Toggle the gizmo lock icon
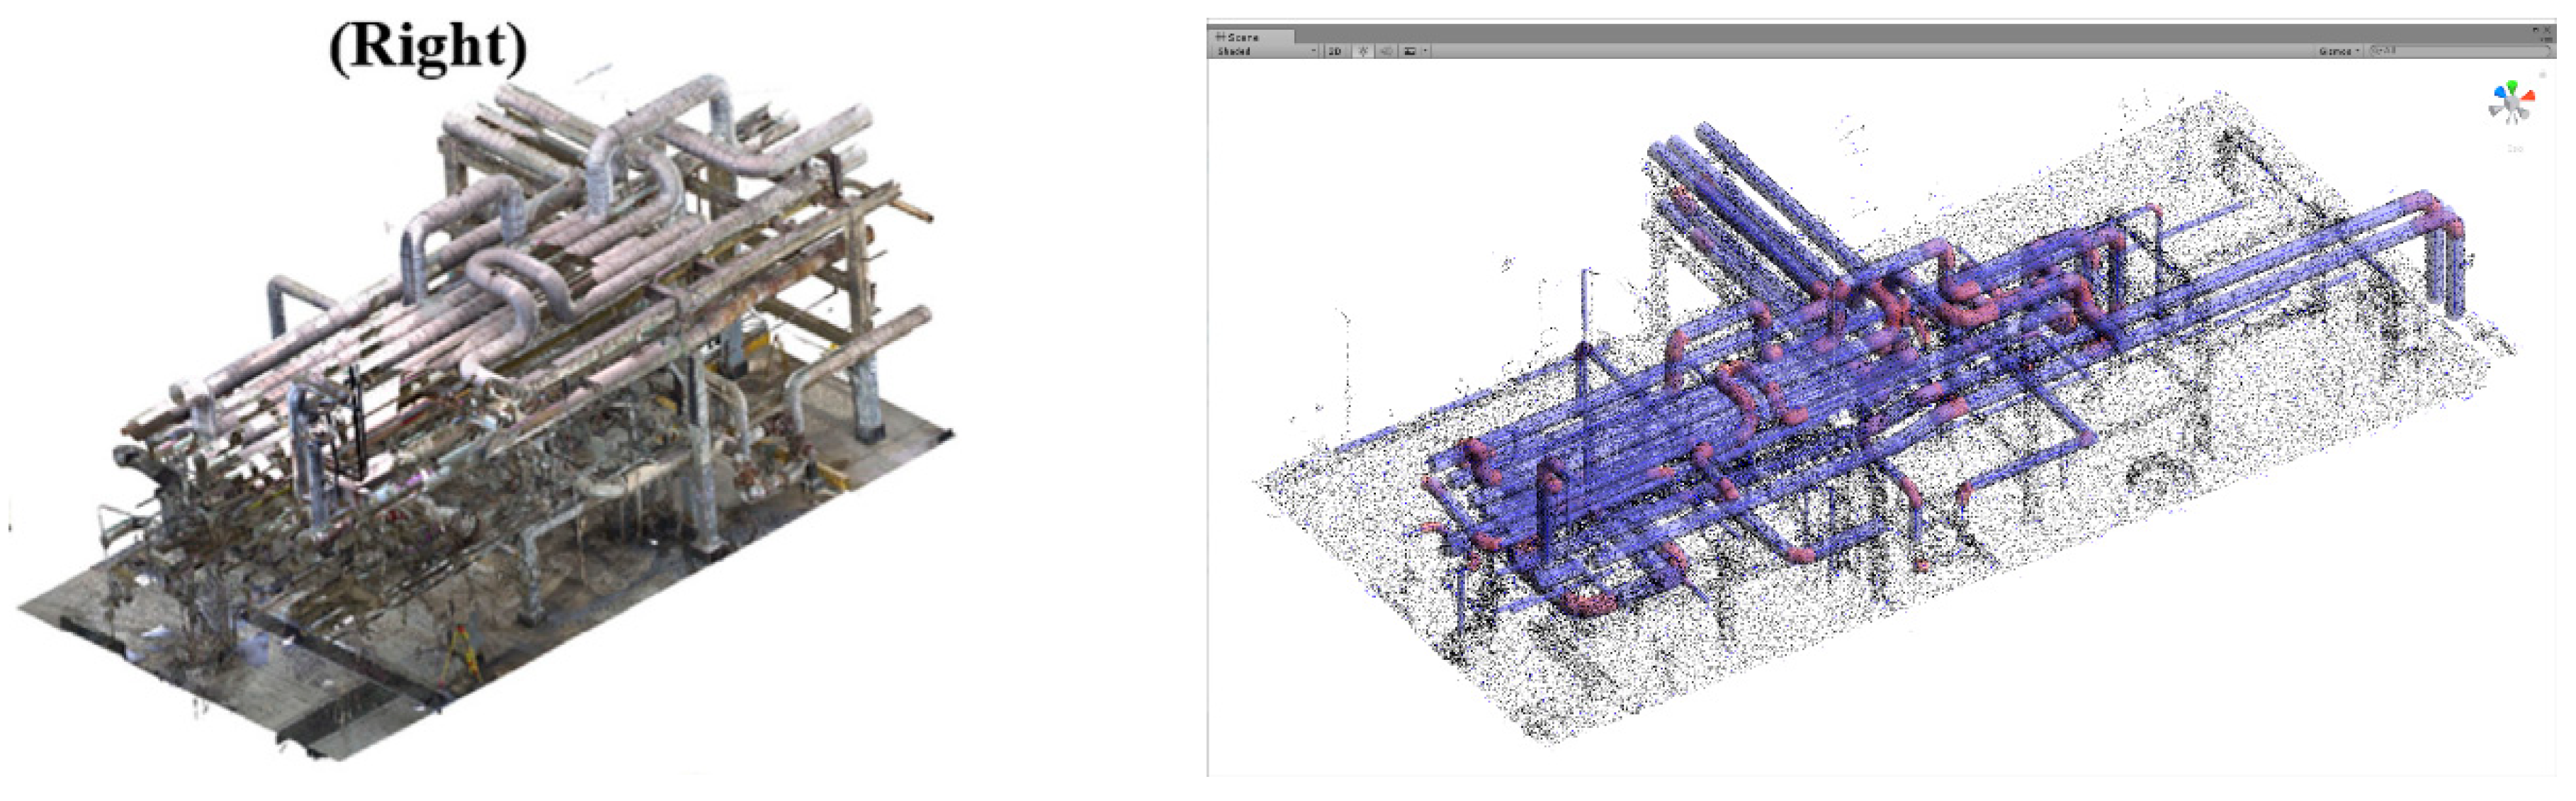This screenshot has height=801, width=2576. (x=2543, y=75)
